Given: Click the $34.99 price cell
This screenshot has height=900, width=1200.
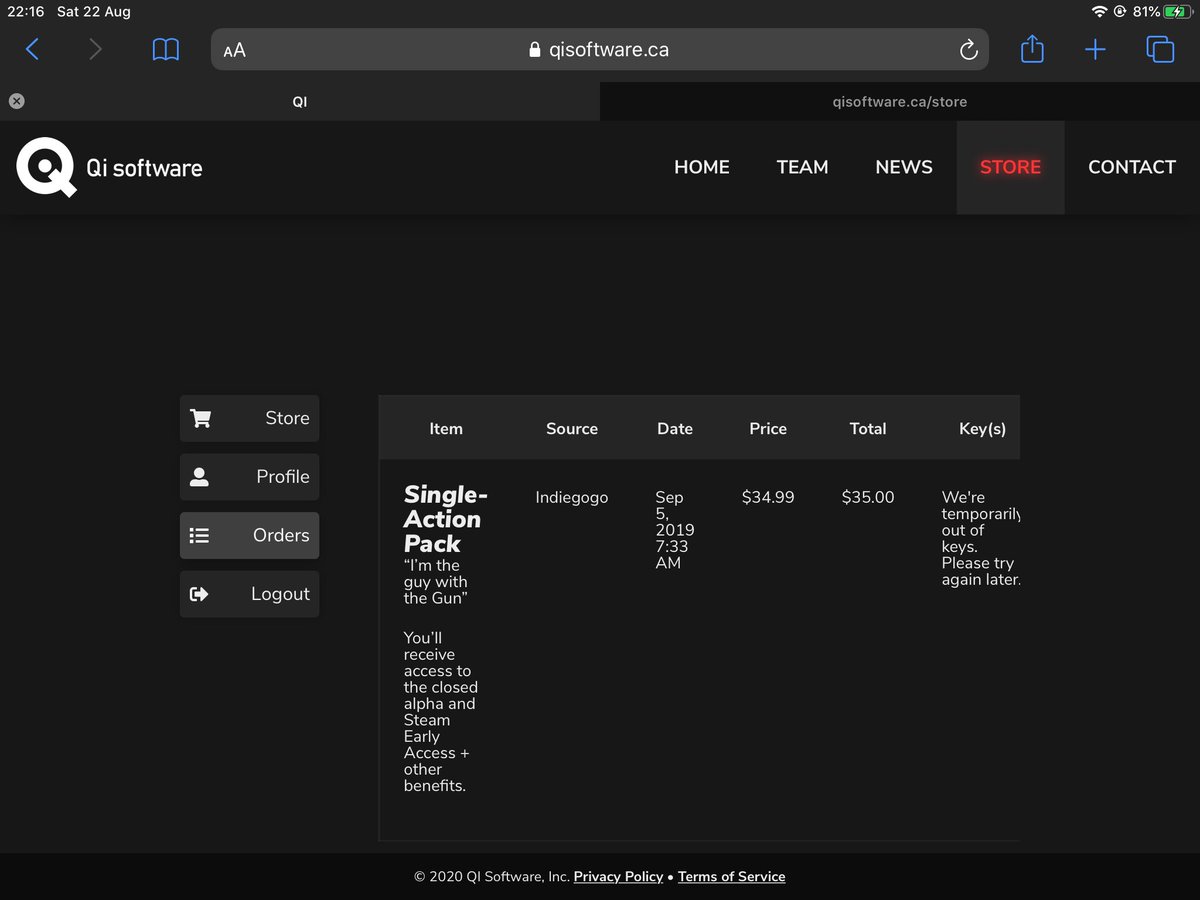Looking at the screenshot, I should click(x=768, y=497).
